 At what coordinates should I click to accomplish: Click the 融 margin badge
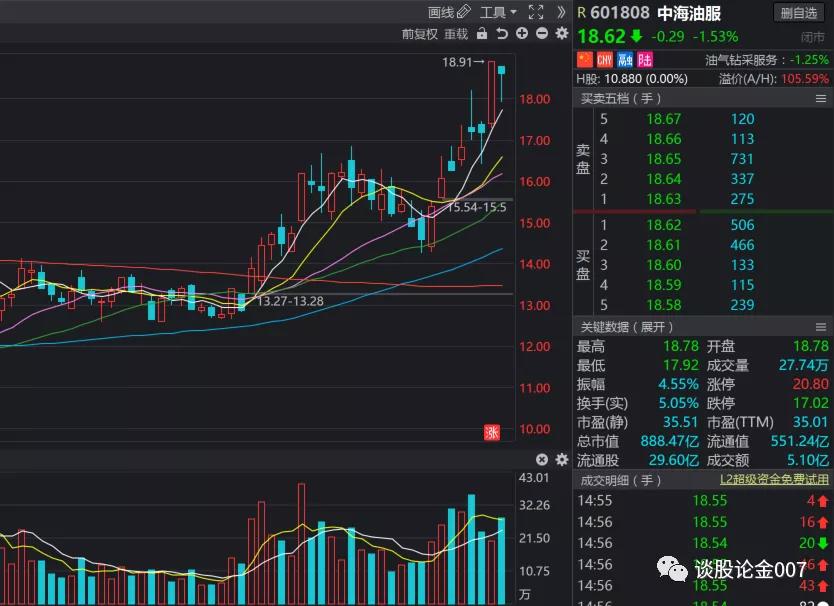[625, 59]
